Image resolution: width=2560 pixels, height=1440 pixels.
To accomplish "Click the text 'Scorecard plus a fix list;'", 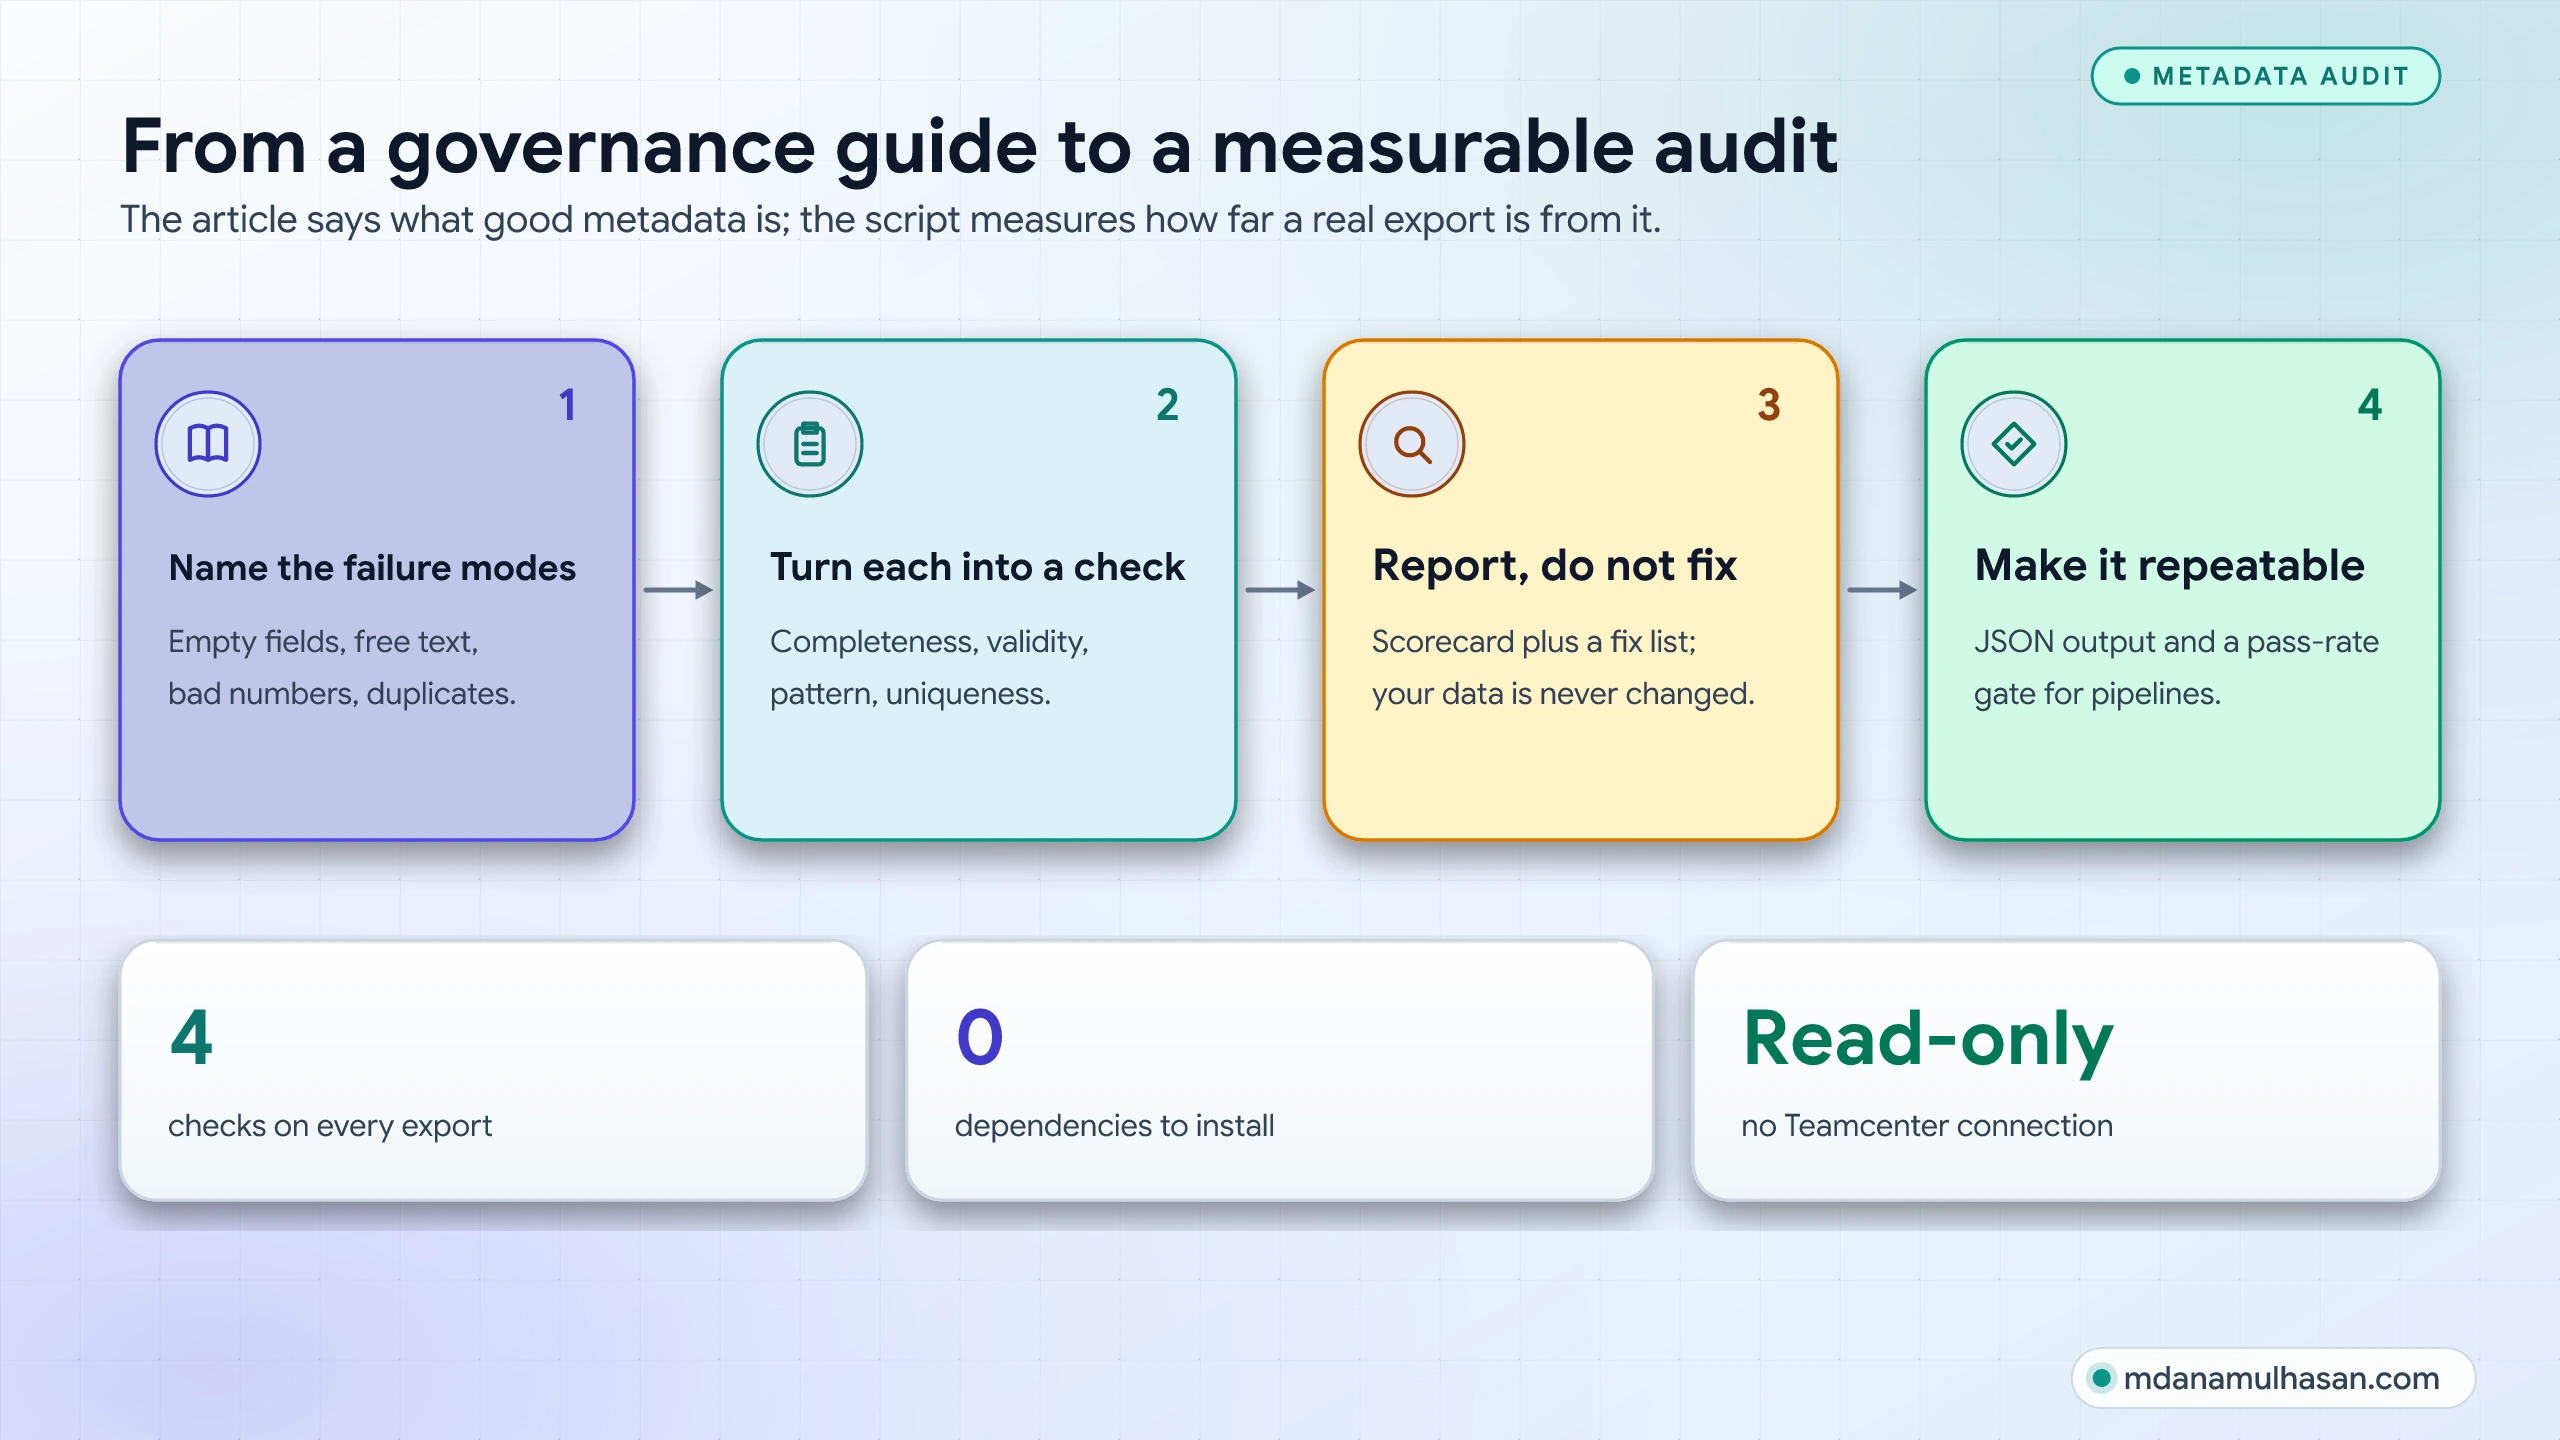I will [x=1534, y=641].
